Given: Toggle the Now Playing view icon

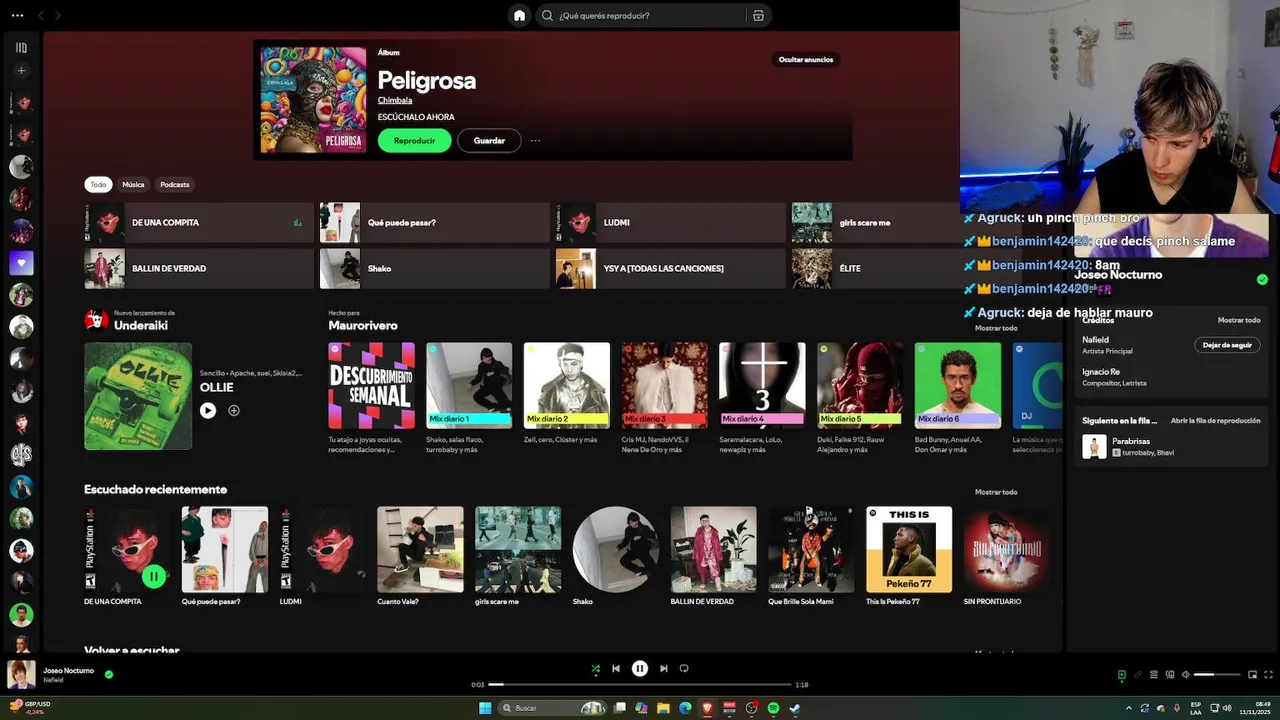Looking at the screenshot, I should pyautogui.click(x=1121, y=675).
